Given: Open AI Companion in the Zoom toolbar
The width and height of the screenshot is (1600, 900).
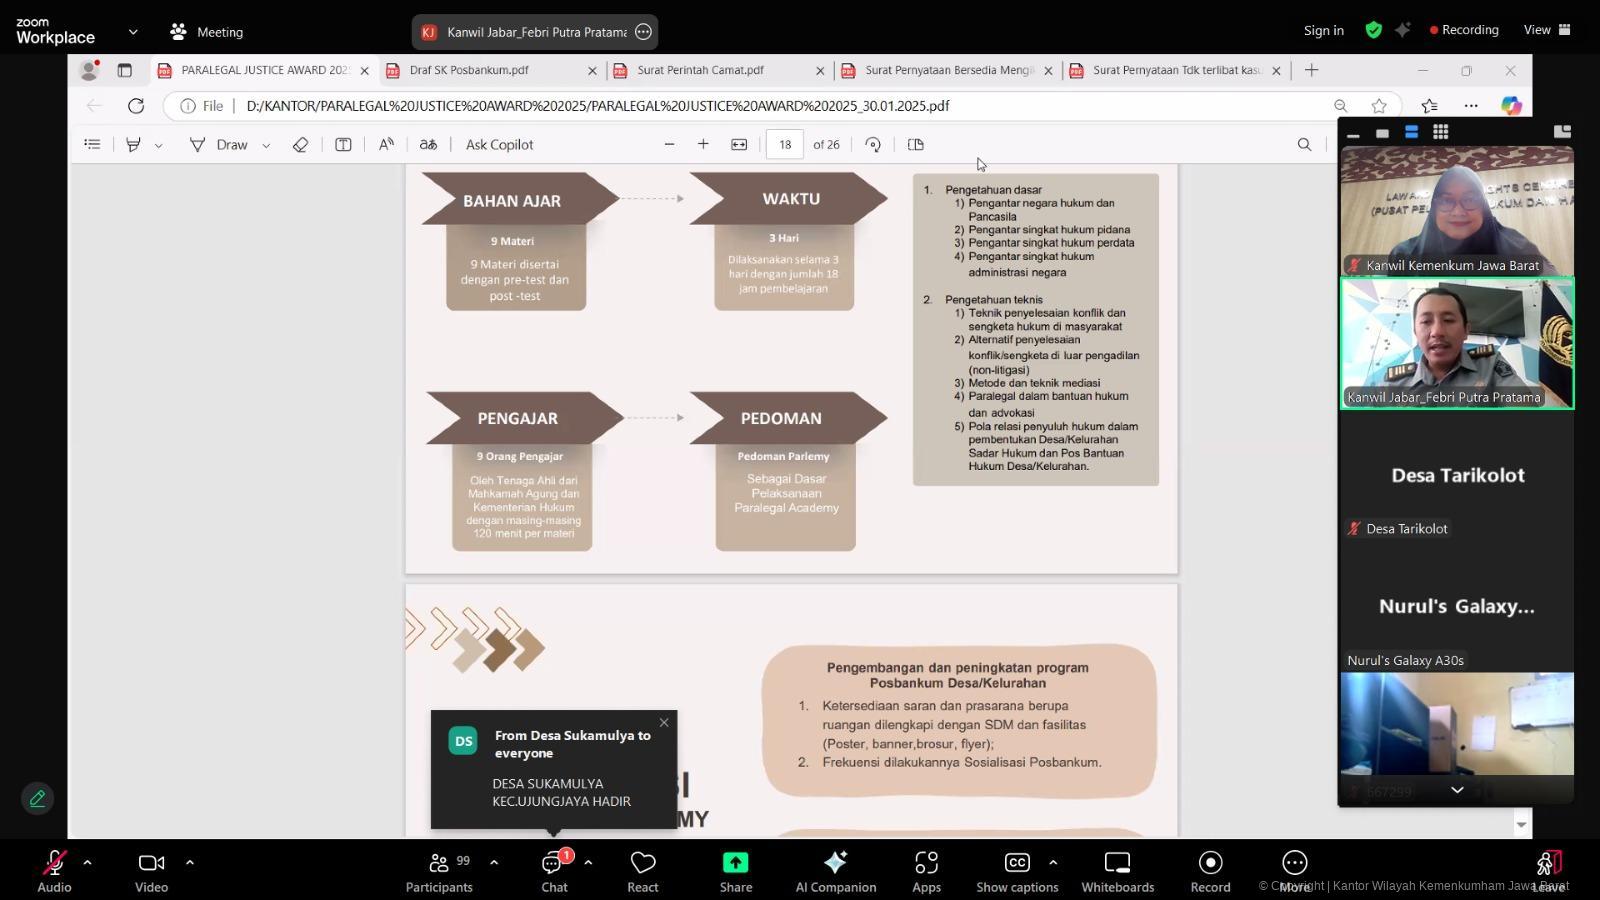Looking at the screenshot, I should pos(835,870).
